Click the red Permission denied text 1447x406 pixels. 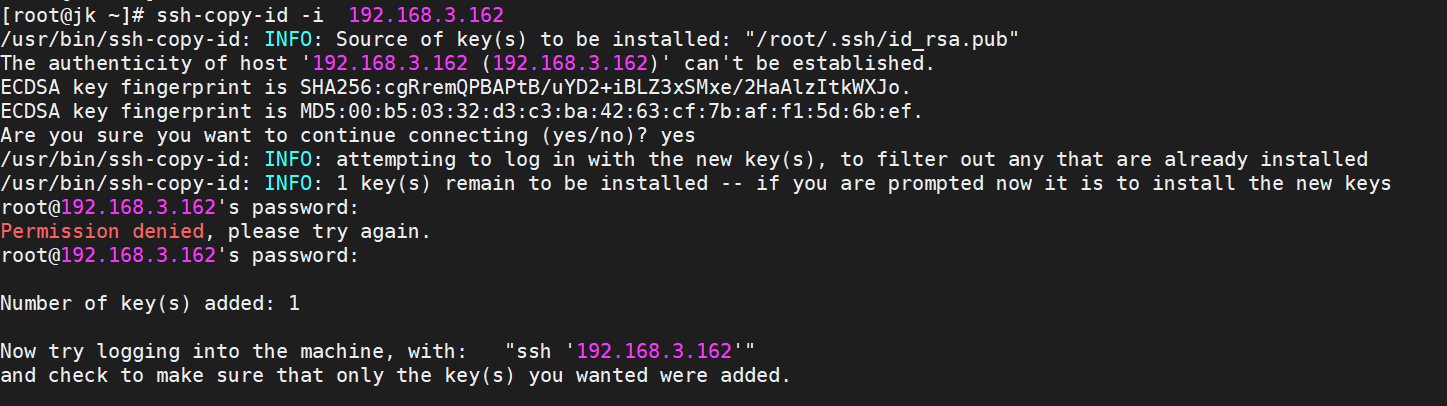[103, 231]
